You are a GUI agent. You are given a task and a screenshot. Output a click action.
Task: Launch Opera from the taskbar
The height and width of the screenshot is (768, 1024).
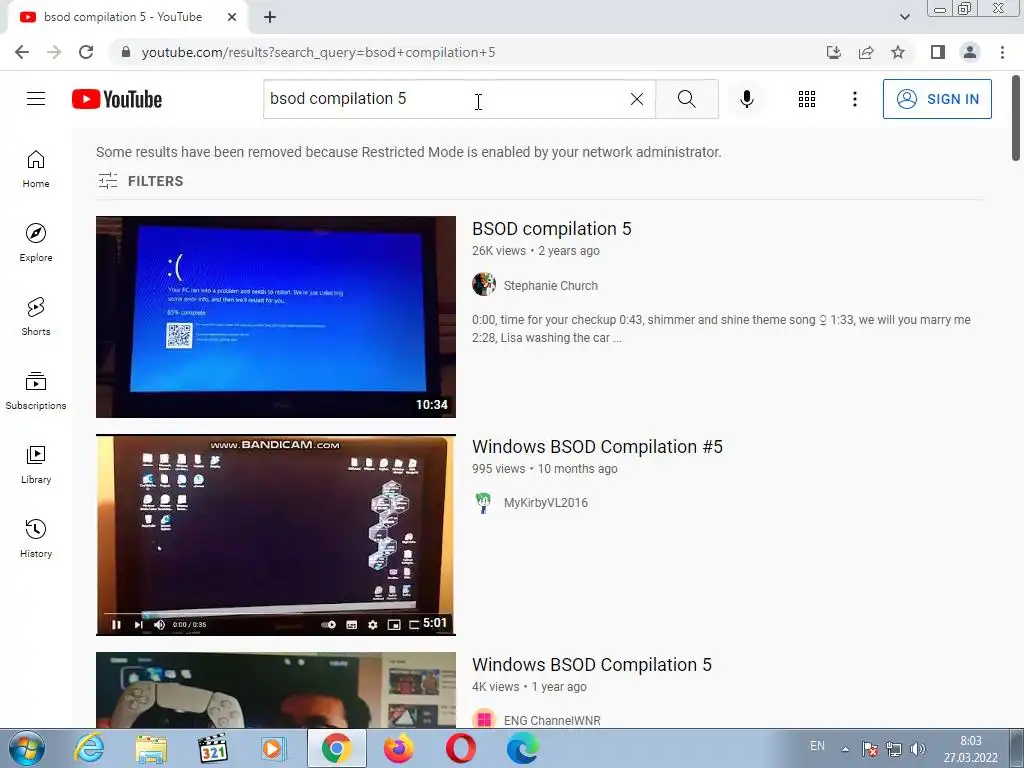click(x=460, y=748)
